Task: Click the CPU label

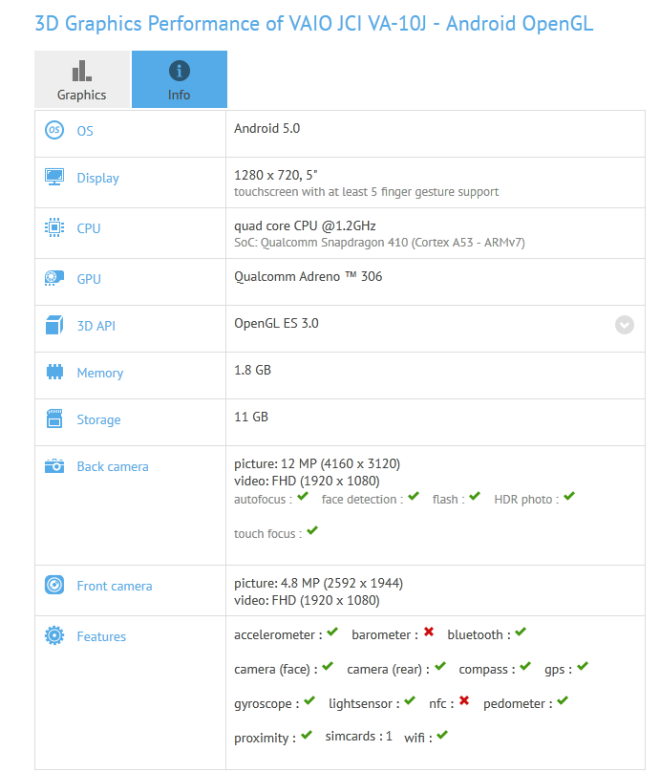Action: tap(89, 228)
